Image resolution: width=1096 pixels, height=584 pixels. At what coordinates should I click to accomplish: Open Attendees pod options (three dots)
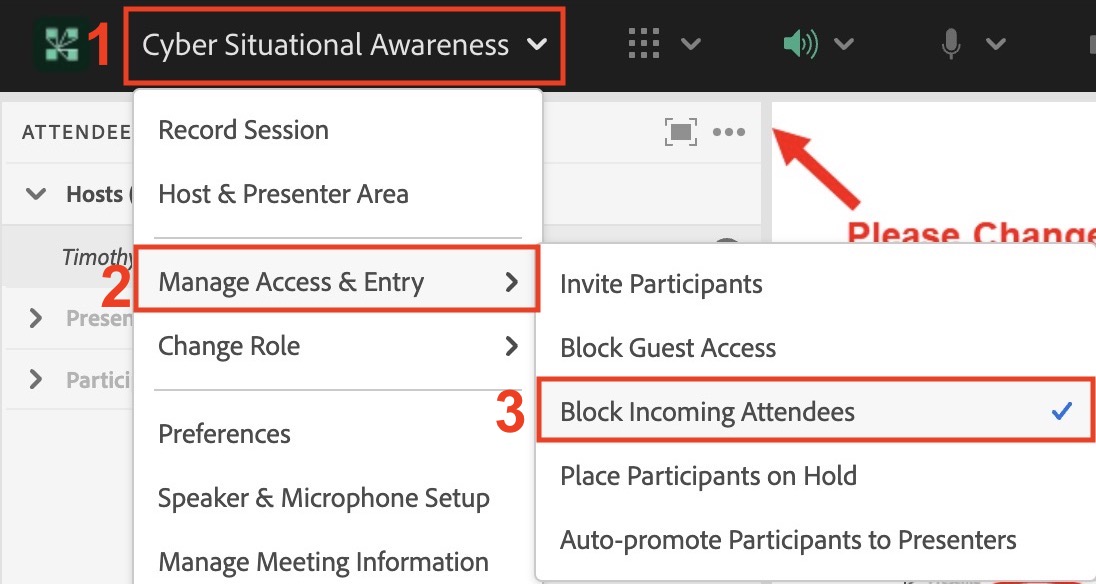(x=729, y=132)
